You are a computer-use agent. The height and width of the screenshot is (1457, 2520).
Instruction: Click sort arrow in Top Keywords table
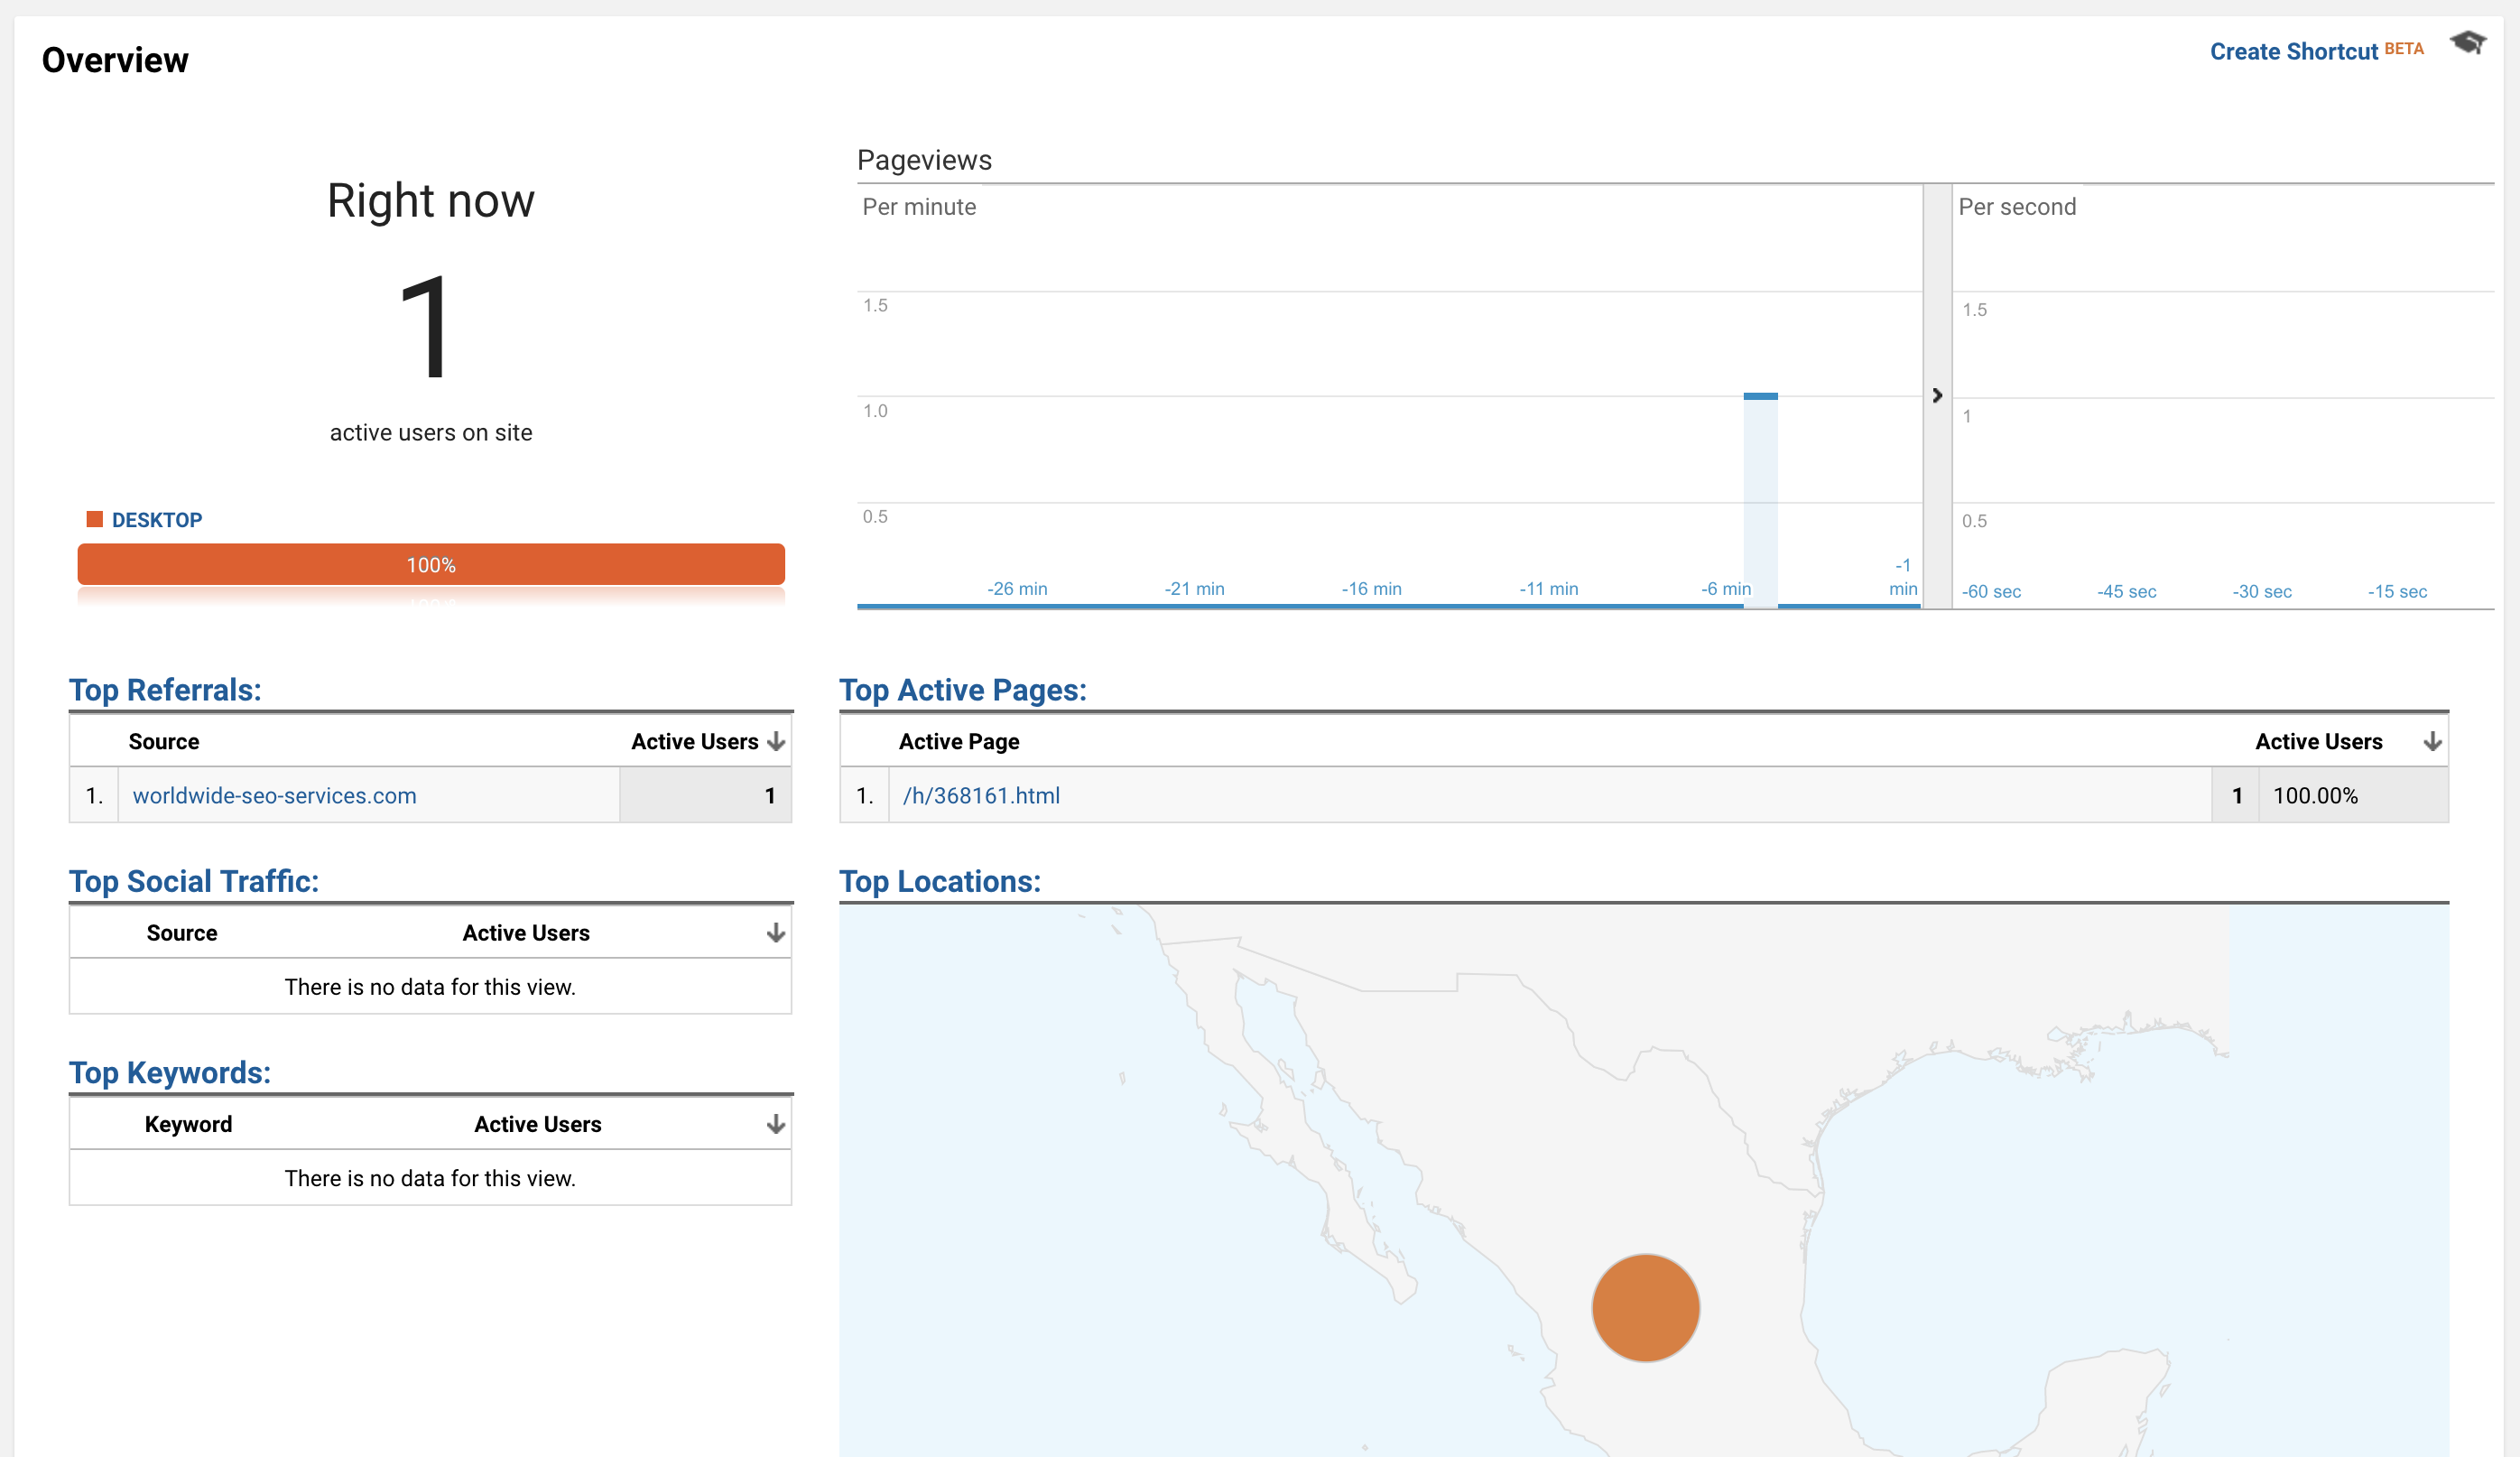click(x=776, y=1124)
